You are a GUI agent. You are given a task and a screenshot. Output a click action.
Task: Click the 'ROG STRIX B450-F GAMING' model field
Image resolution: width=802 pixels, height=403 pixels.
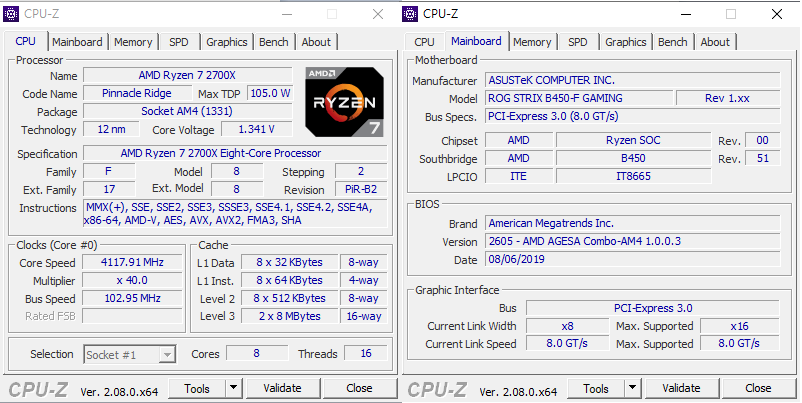tap(579, 98)
